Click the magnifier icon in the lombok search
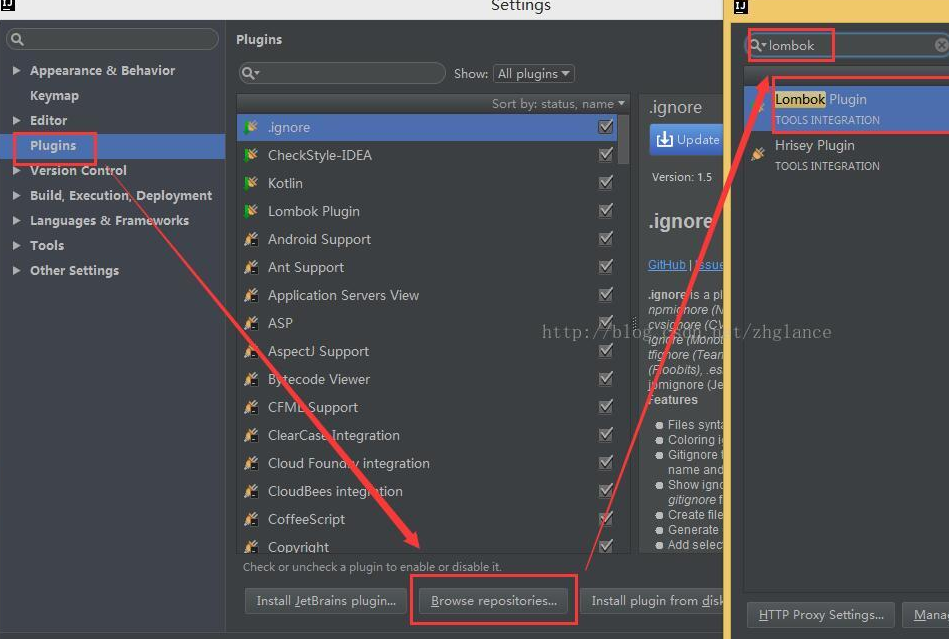The height and width of the screenshot is (639, 949). pyautogui.click(x=757, y=45)
